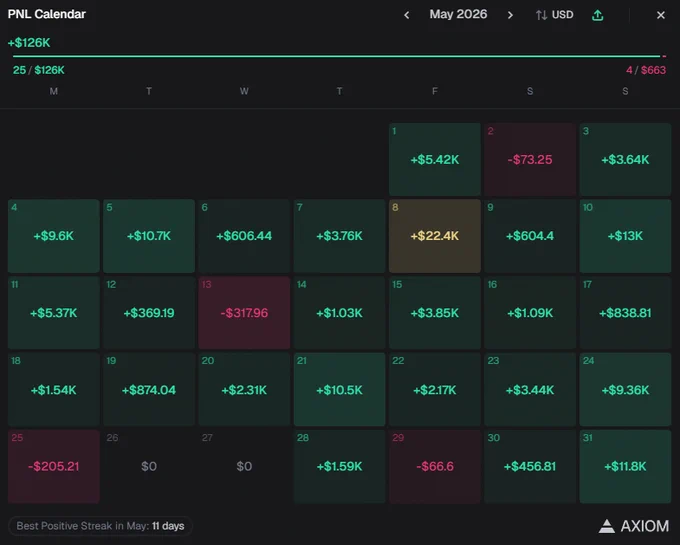
Task: Select the red May 13 cell -$317.96
Action: point(244,313)
